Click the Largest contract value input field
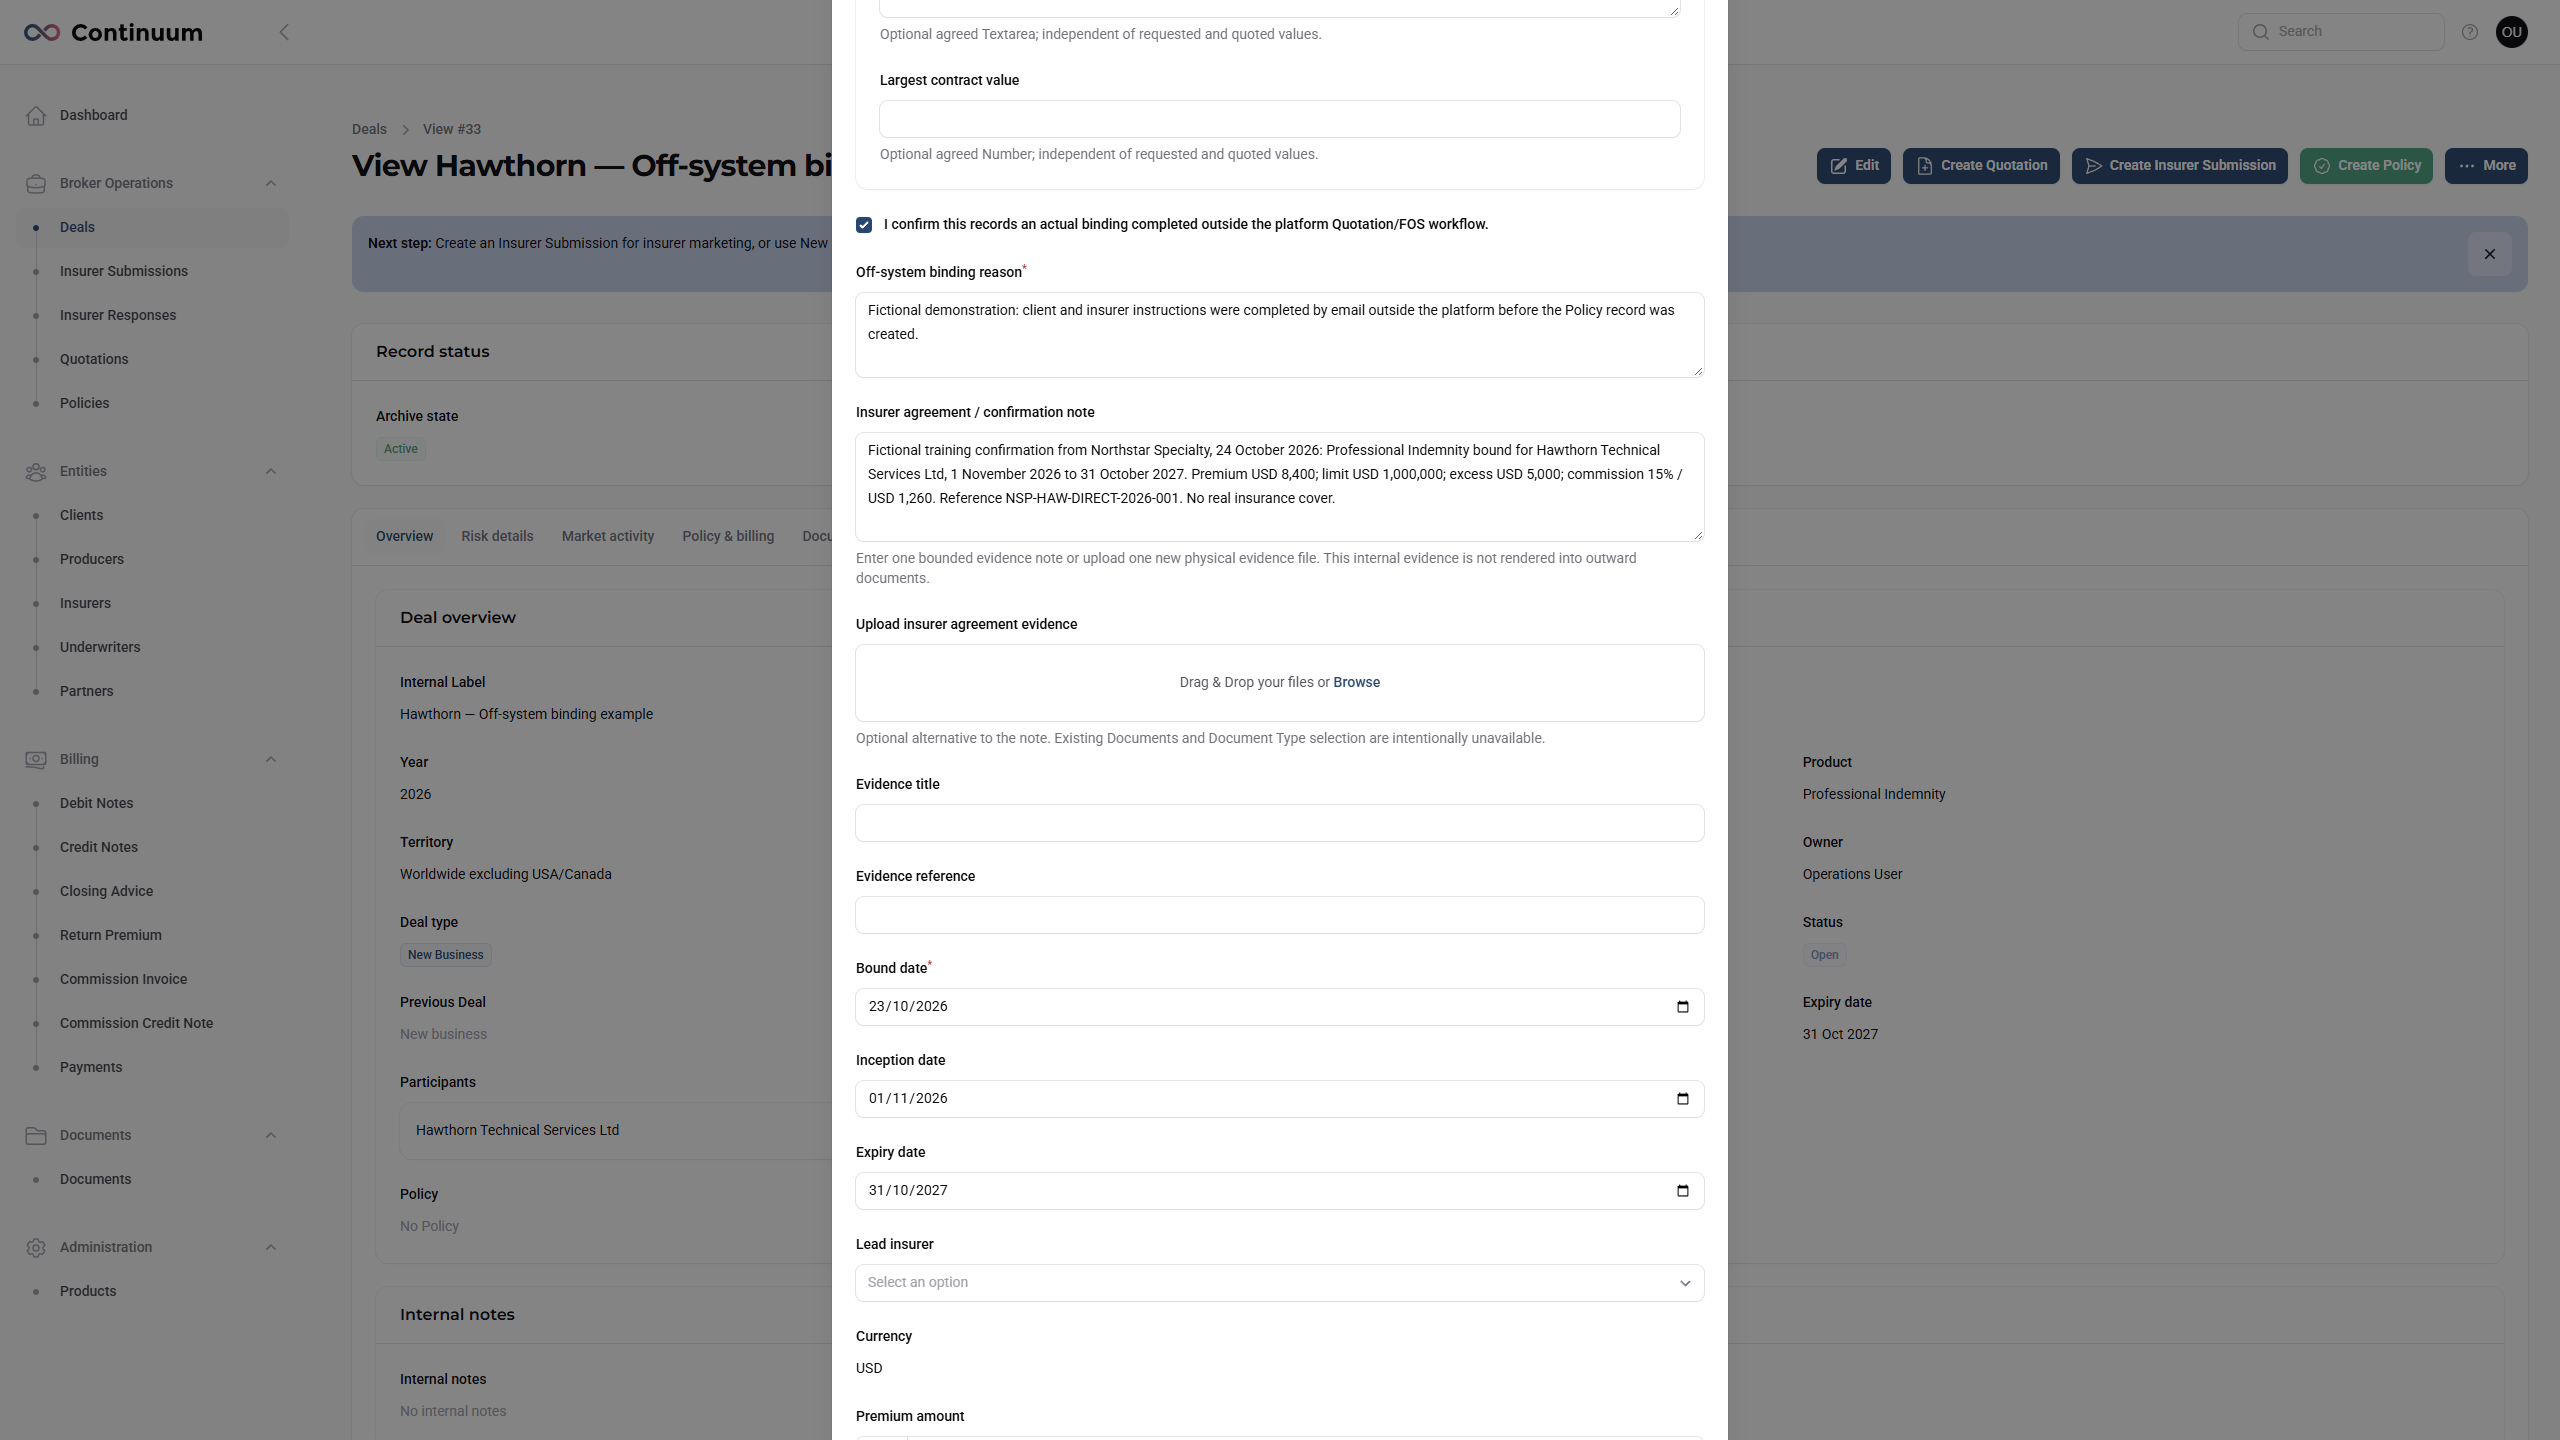The height and width of the screenshot is (1440, 2560). [1280, 119]
